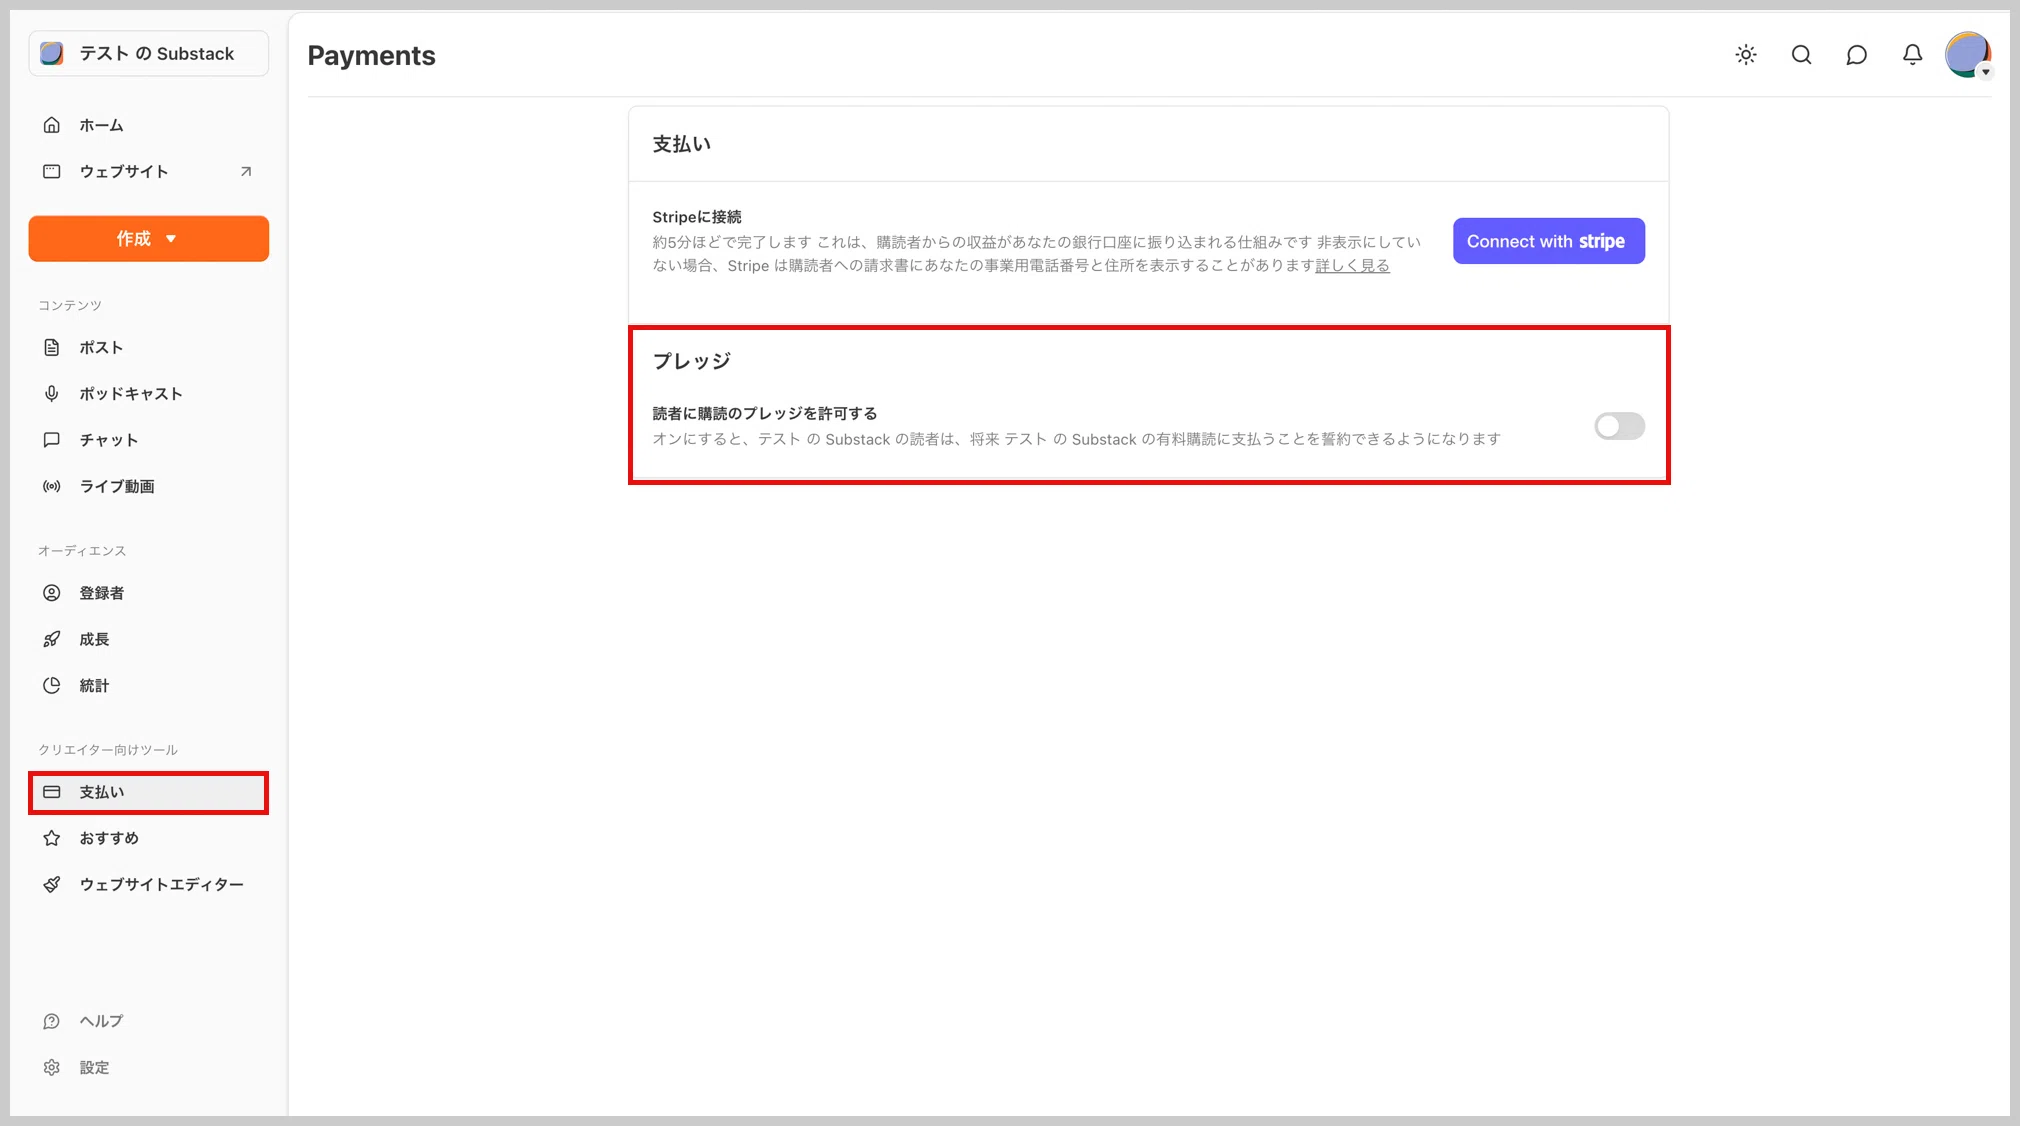The height and width of the screenshot is (1126, 2020).
Task: Open notifications bell icon
Action: click(x=1912, y=55)
